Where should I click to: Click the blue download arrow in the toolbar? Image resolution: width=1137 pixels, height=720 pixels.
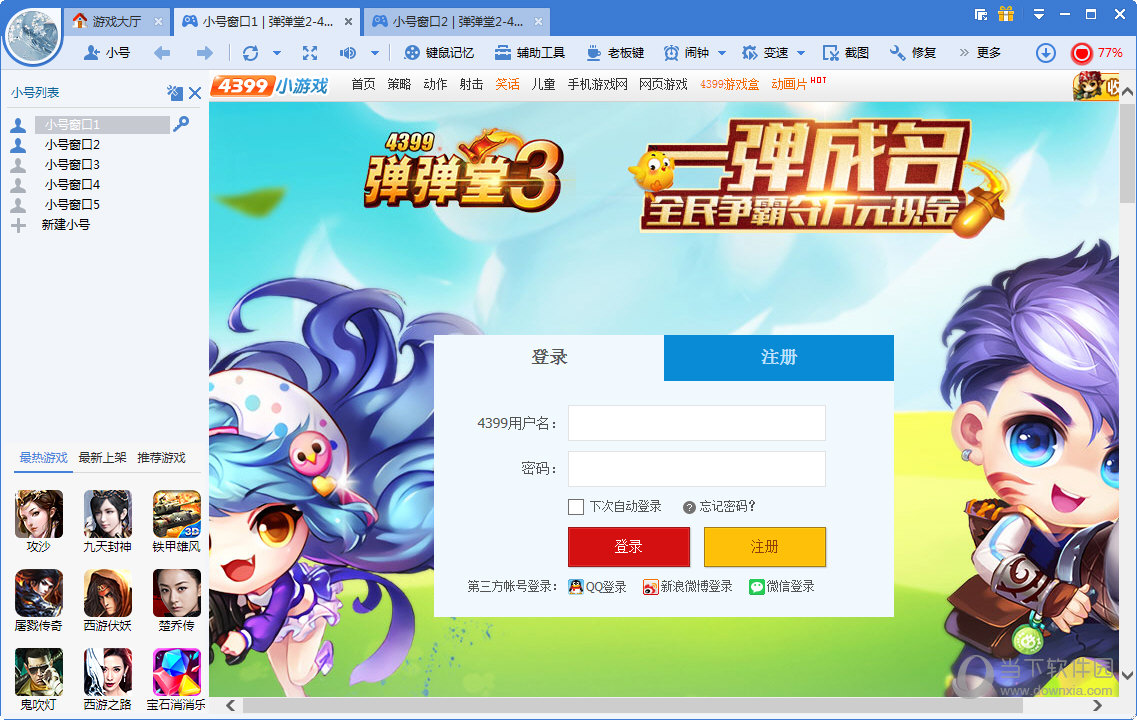pos(1047,52)
